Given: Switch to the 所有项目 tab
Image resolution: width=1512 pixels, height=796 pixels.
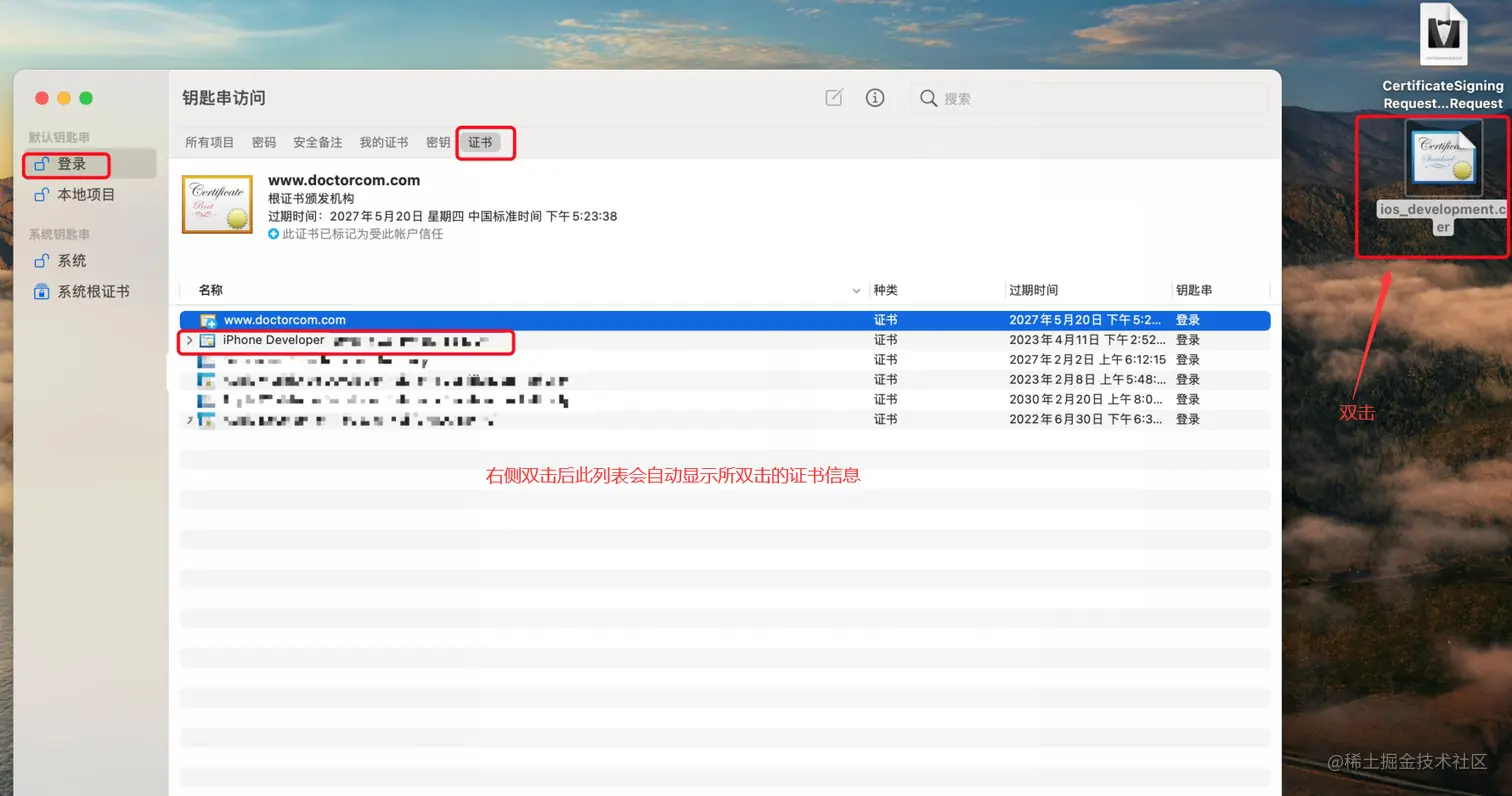Looking at the screenshot, I should tap(209, 143).
